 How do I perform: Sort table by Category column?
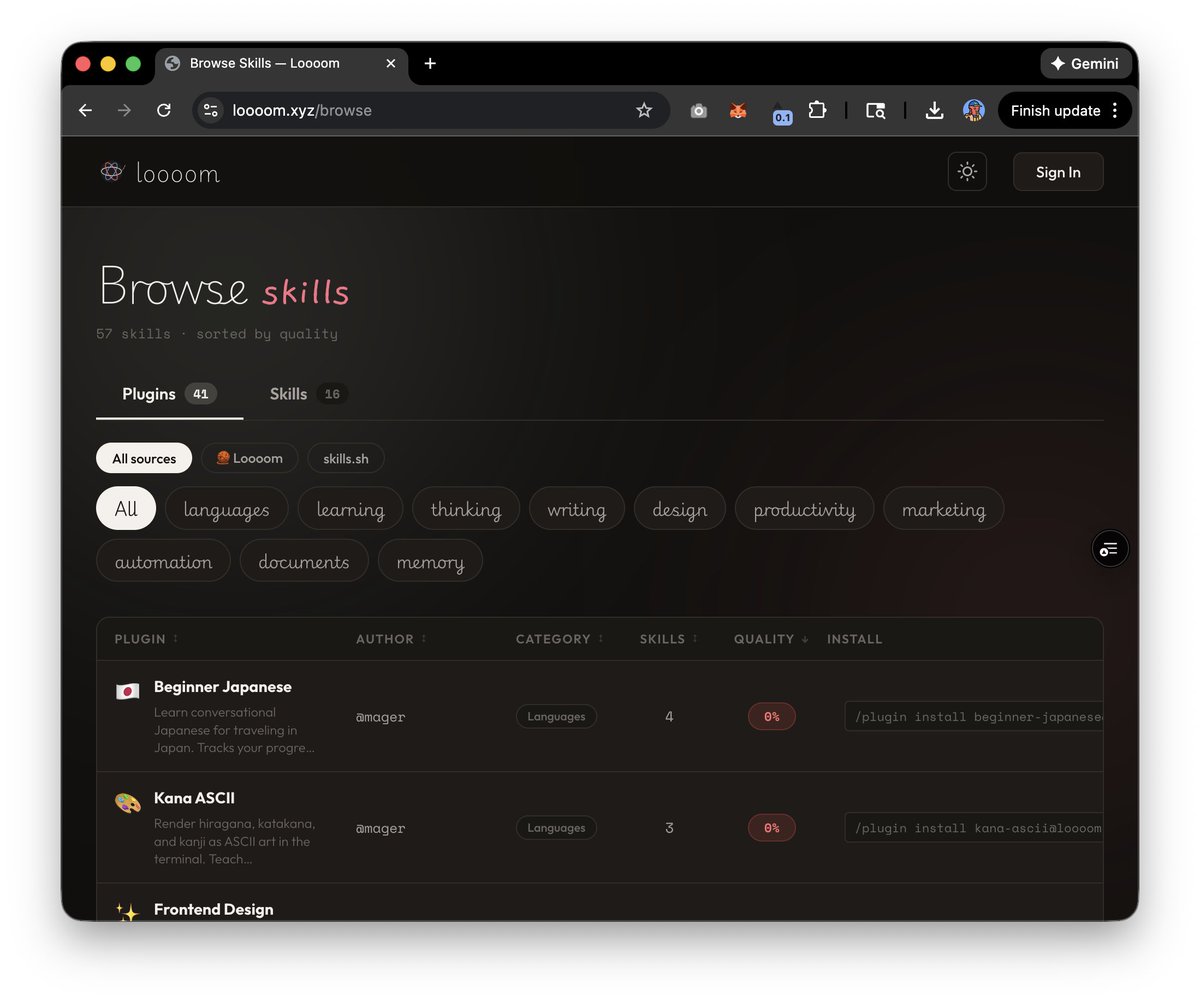click(x=560, y=639)
